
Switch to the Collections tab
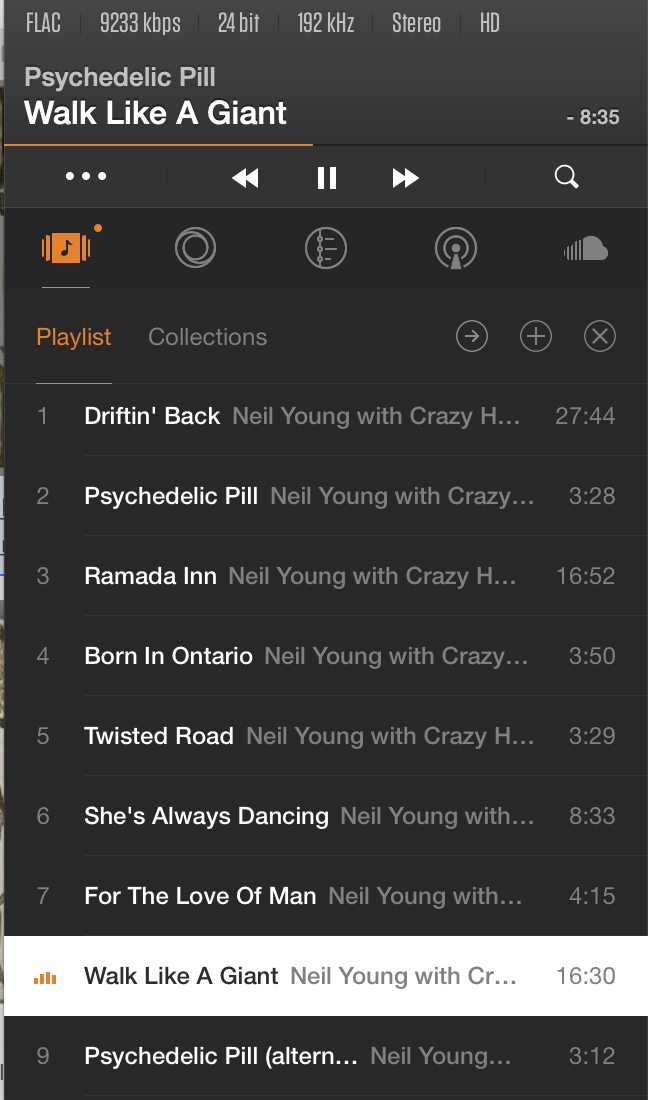point(207,337)
